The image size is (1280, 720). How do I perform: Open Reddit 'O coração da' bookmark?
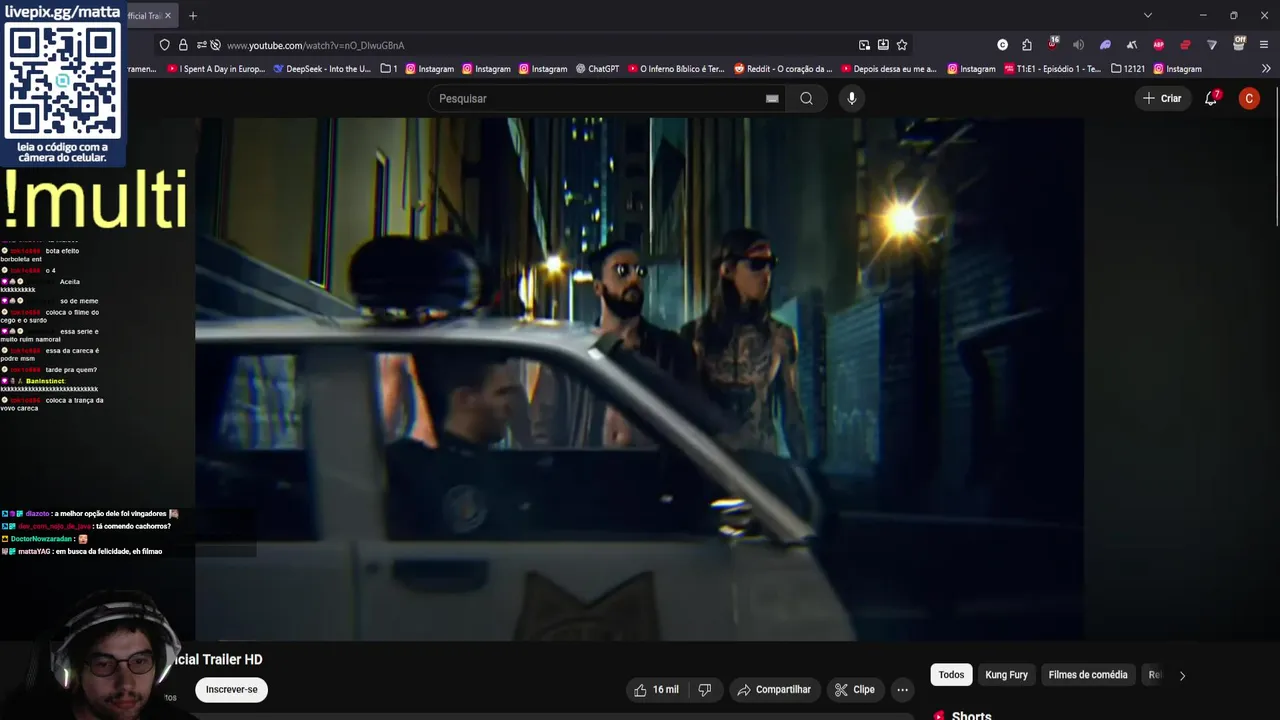783,69
